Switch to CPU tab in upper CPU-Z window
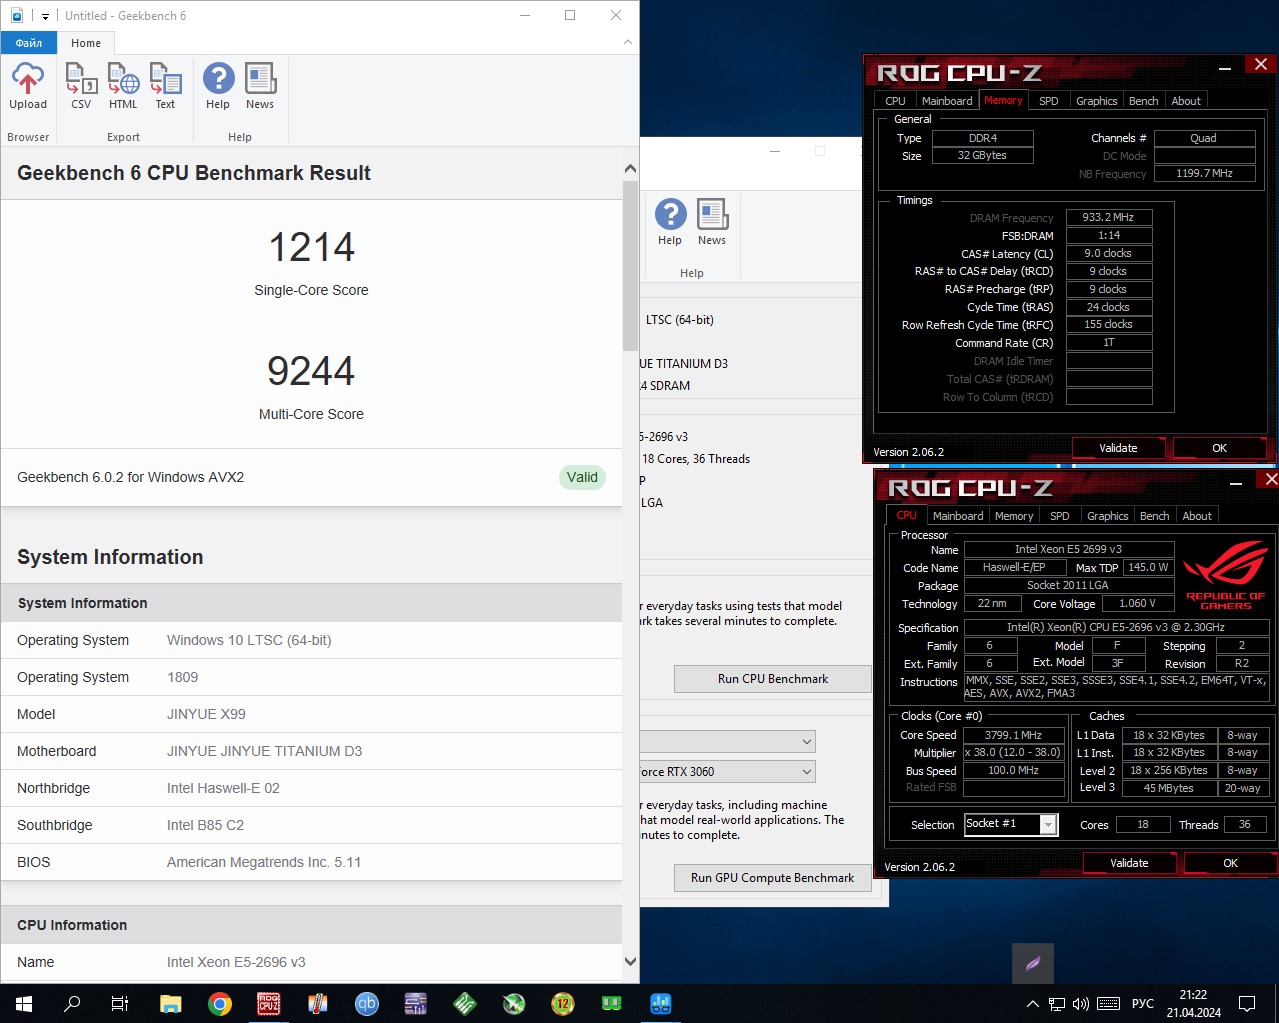 [895, 101]
